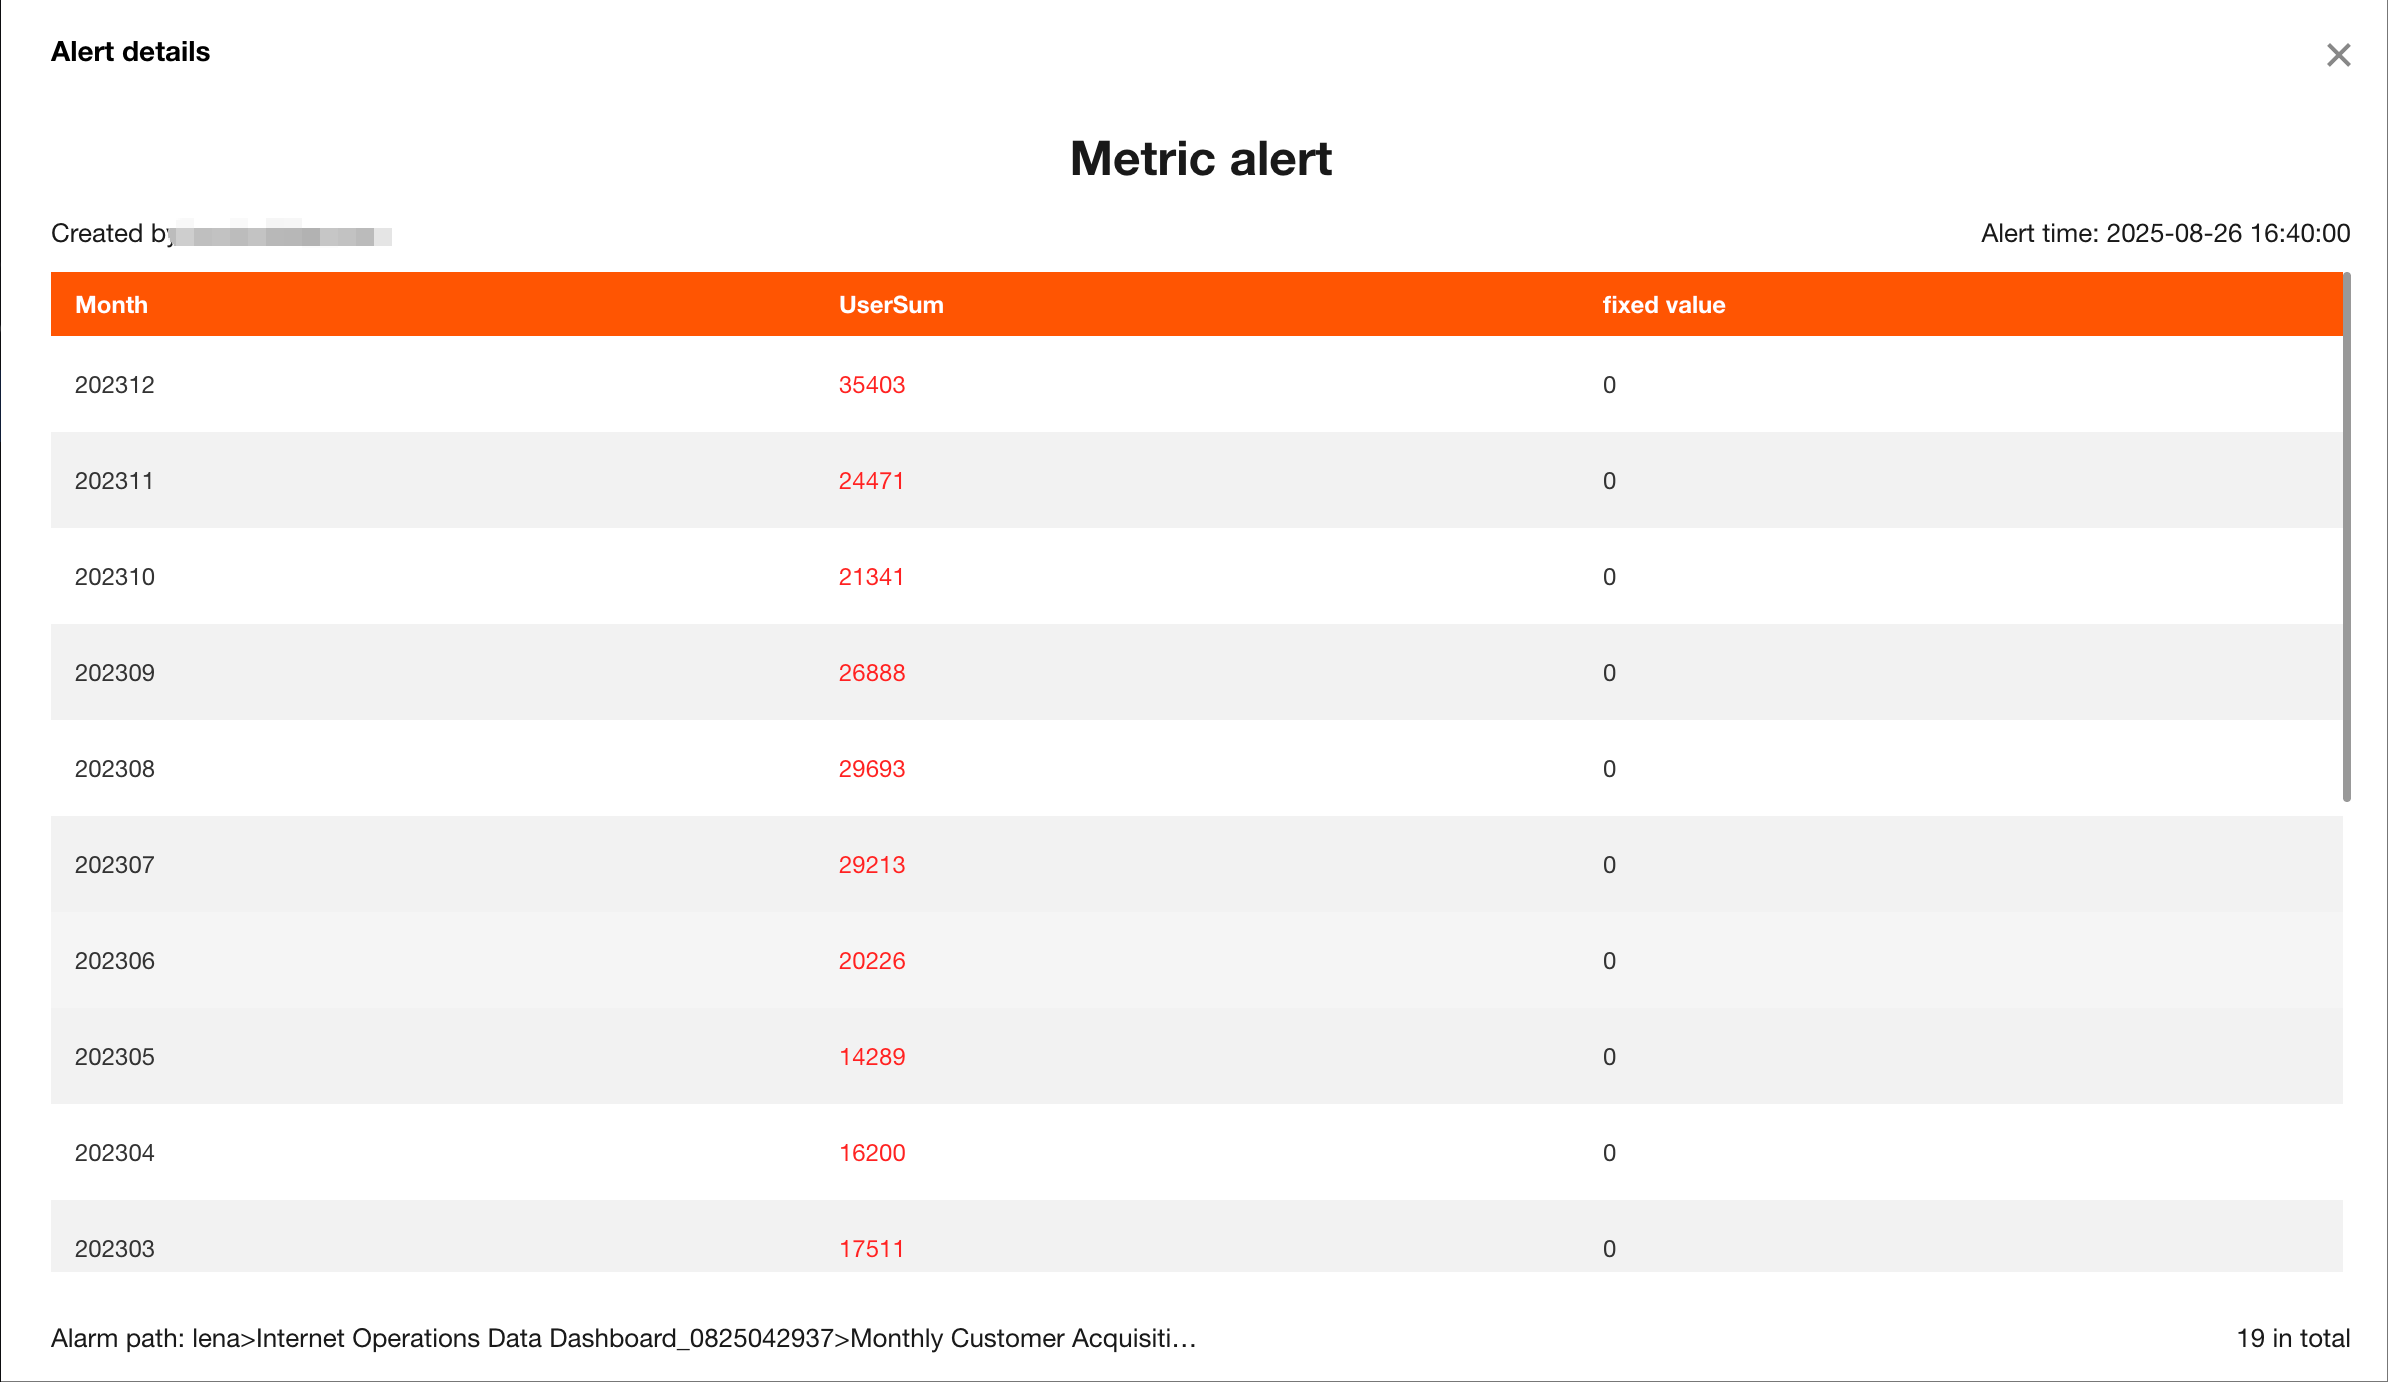Select the 202303 month cell
This screenshot has width=2388, height=1382.
pos(114,1249)
